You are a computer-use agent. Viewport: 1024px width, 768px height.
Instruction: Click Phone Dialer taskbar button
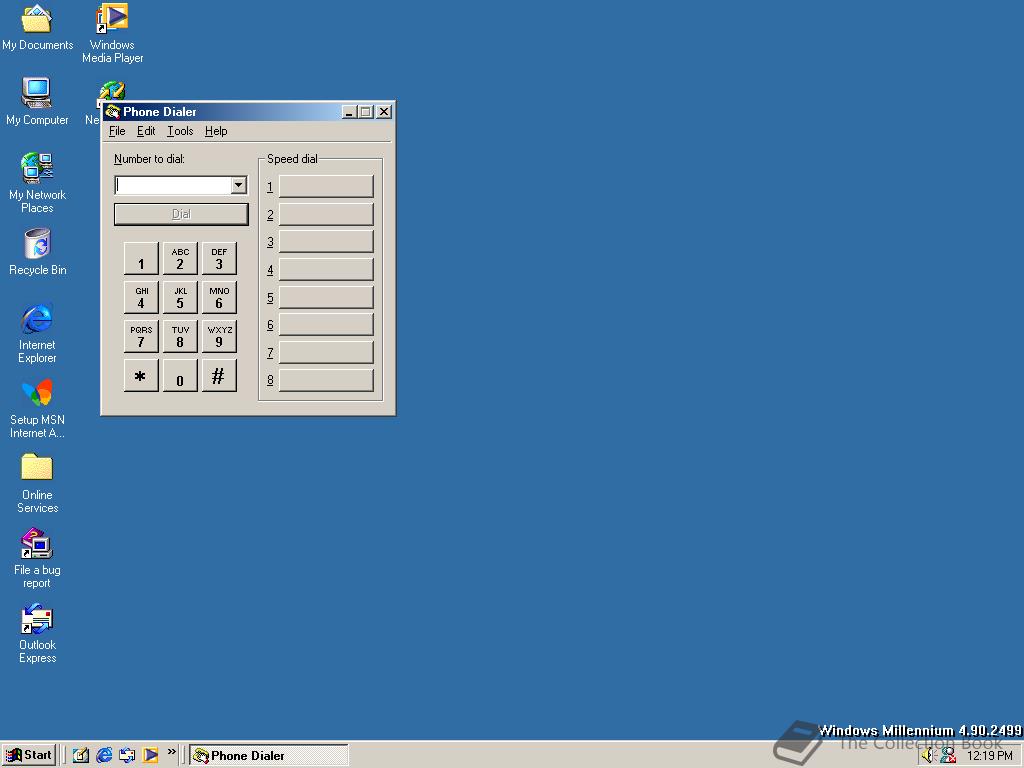tap(268, 755)
